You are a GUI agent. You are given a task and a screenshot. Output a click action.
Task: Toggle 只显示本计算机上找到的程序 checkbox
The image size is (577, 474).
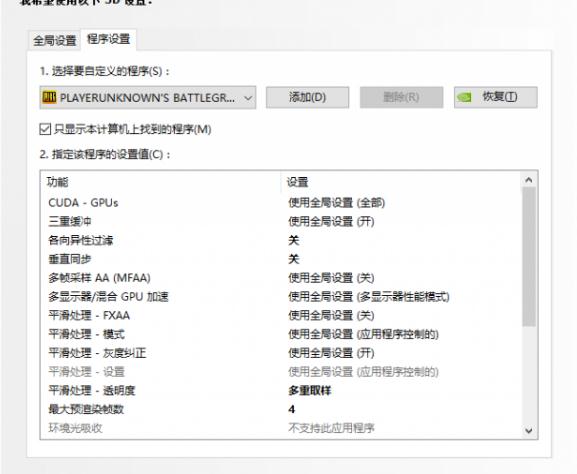pyautogui.click(x=45, y=129)
